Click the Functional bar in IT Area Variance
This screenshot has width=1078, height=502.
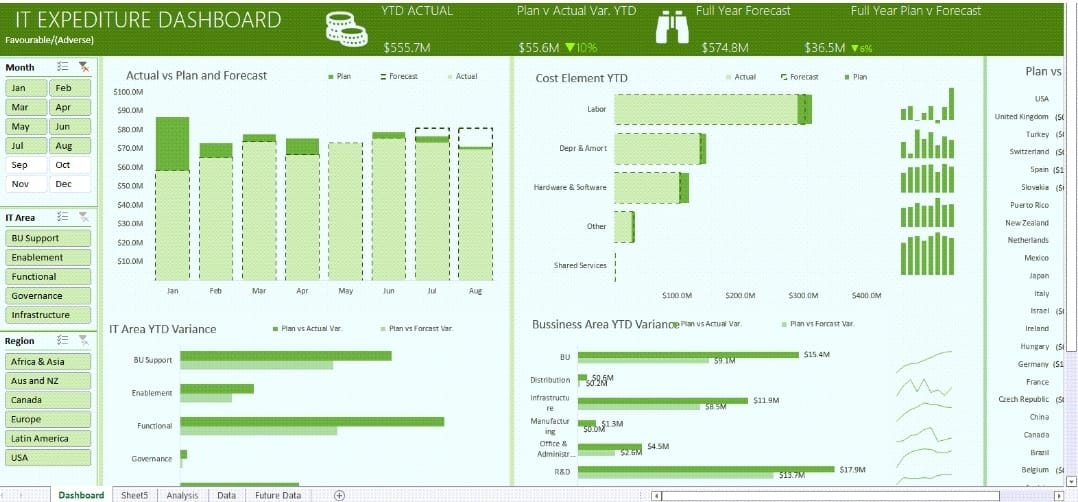coord(312,422)
